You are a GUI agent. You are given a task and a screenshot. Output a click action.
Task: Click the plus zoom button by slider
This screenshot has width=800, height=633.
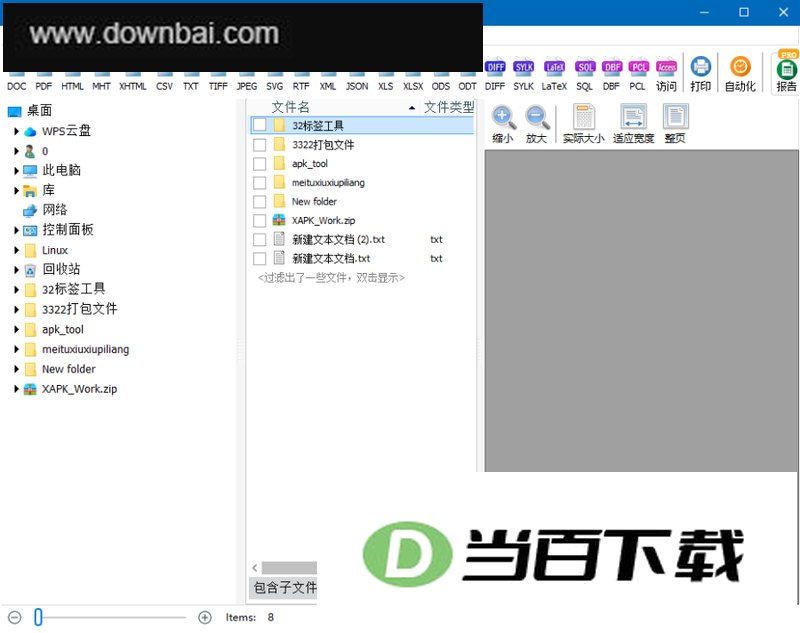tap(205, 618)
